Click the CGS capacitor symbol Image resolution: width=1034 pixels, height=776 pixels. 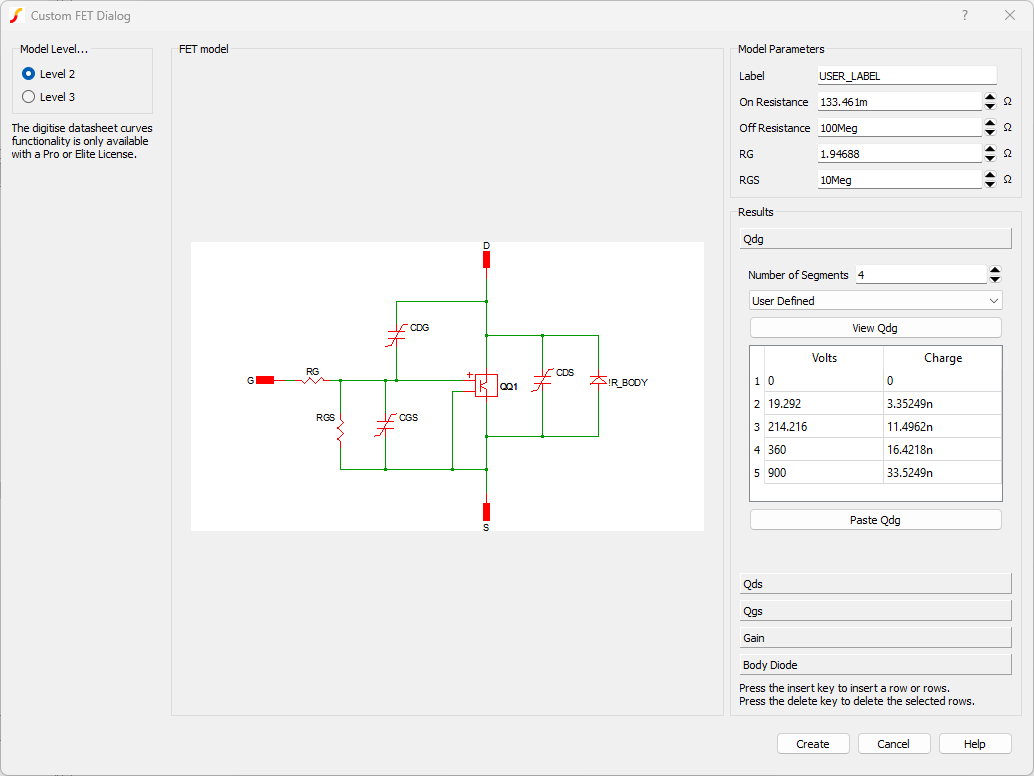[x=385, y=425]
